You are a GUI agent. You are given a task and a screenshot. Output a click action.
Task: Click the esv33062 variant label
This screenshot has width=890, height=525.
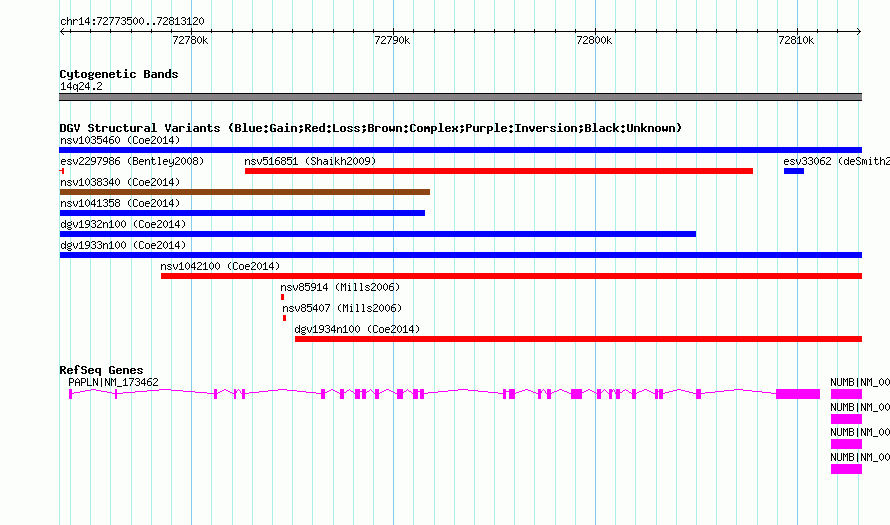point(836,161)
